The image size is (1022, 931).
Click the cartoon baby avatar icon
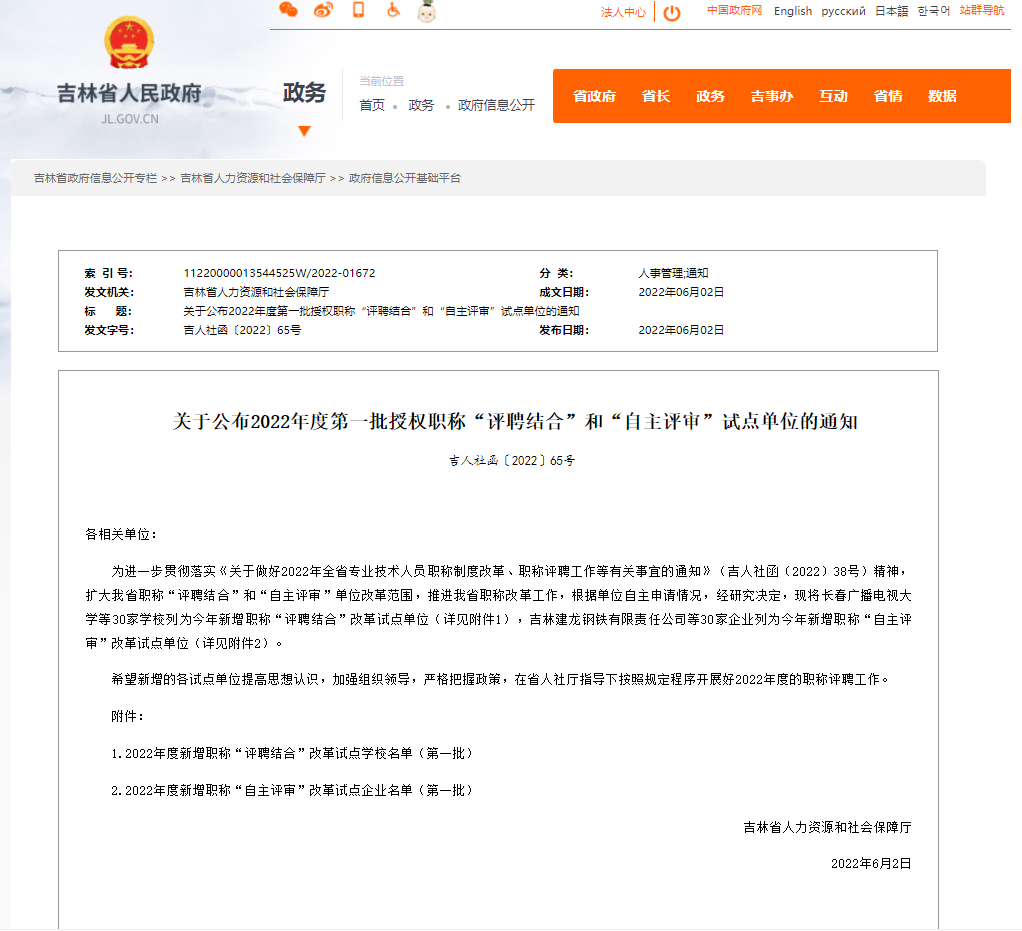click(x=427, y=11)
